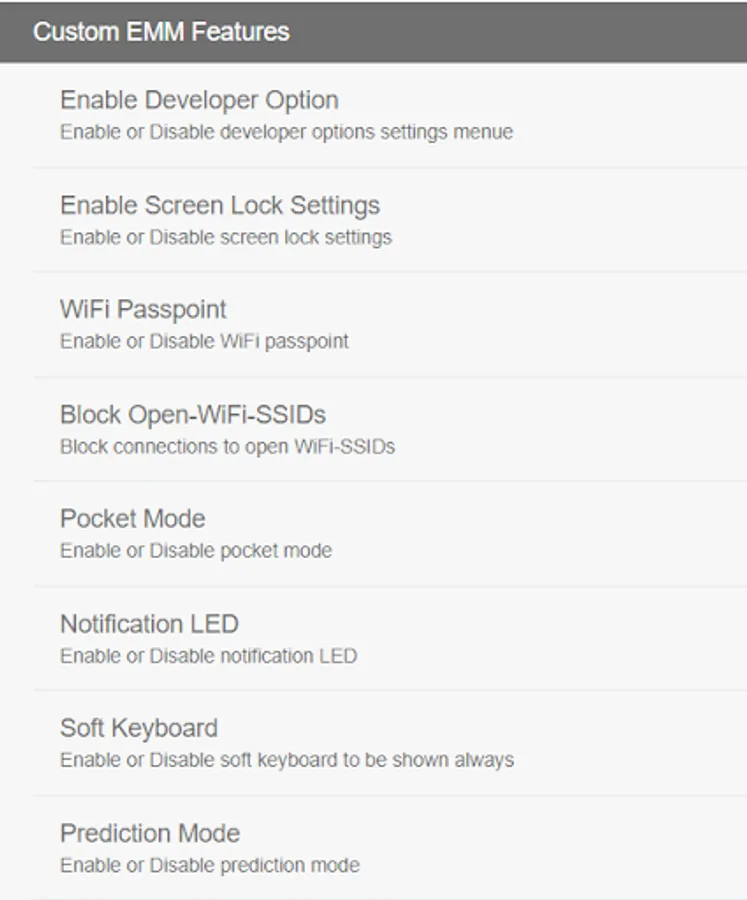
Task: Select Notification LED entry
Action: [x=390, y=639]
